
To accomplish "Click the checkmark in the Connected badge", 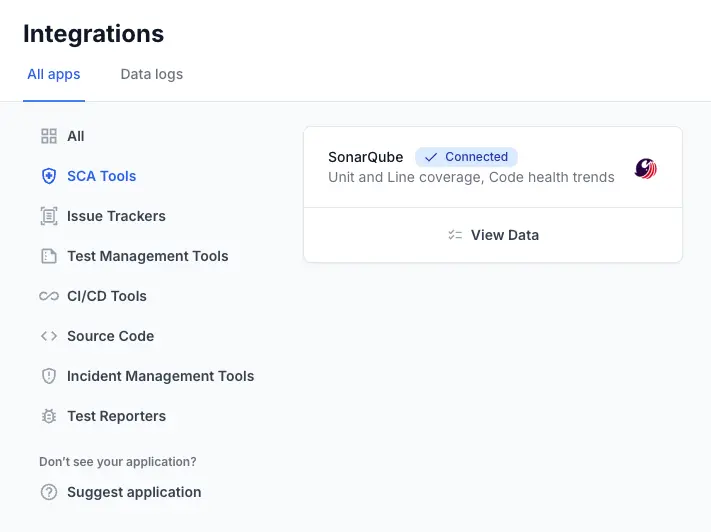I will click(431, 157).
